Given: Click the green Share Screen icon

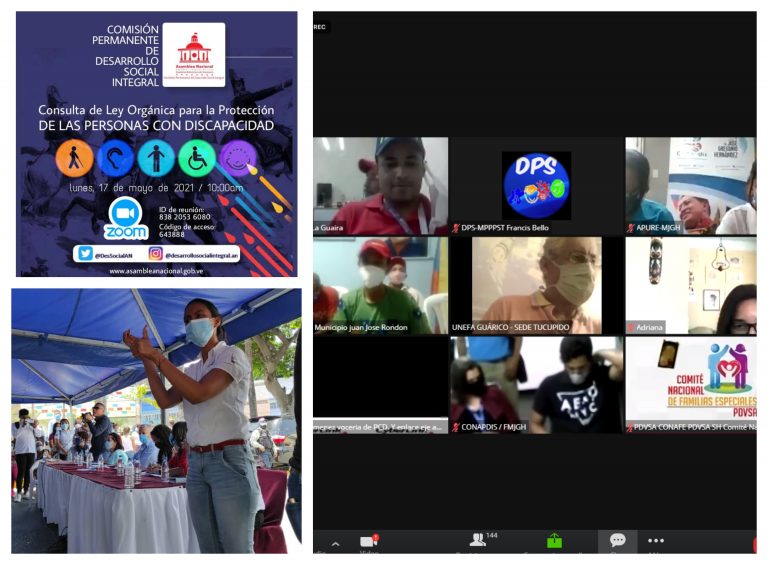Looking at the screenshot, I should (554, 540).
